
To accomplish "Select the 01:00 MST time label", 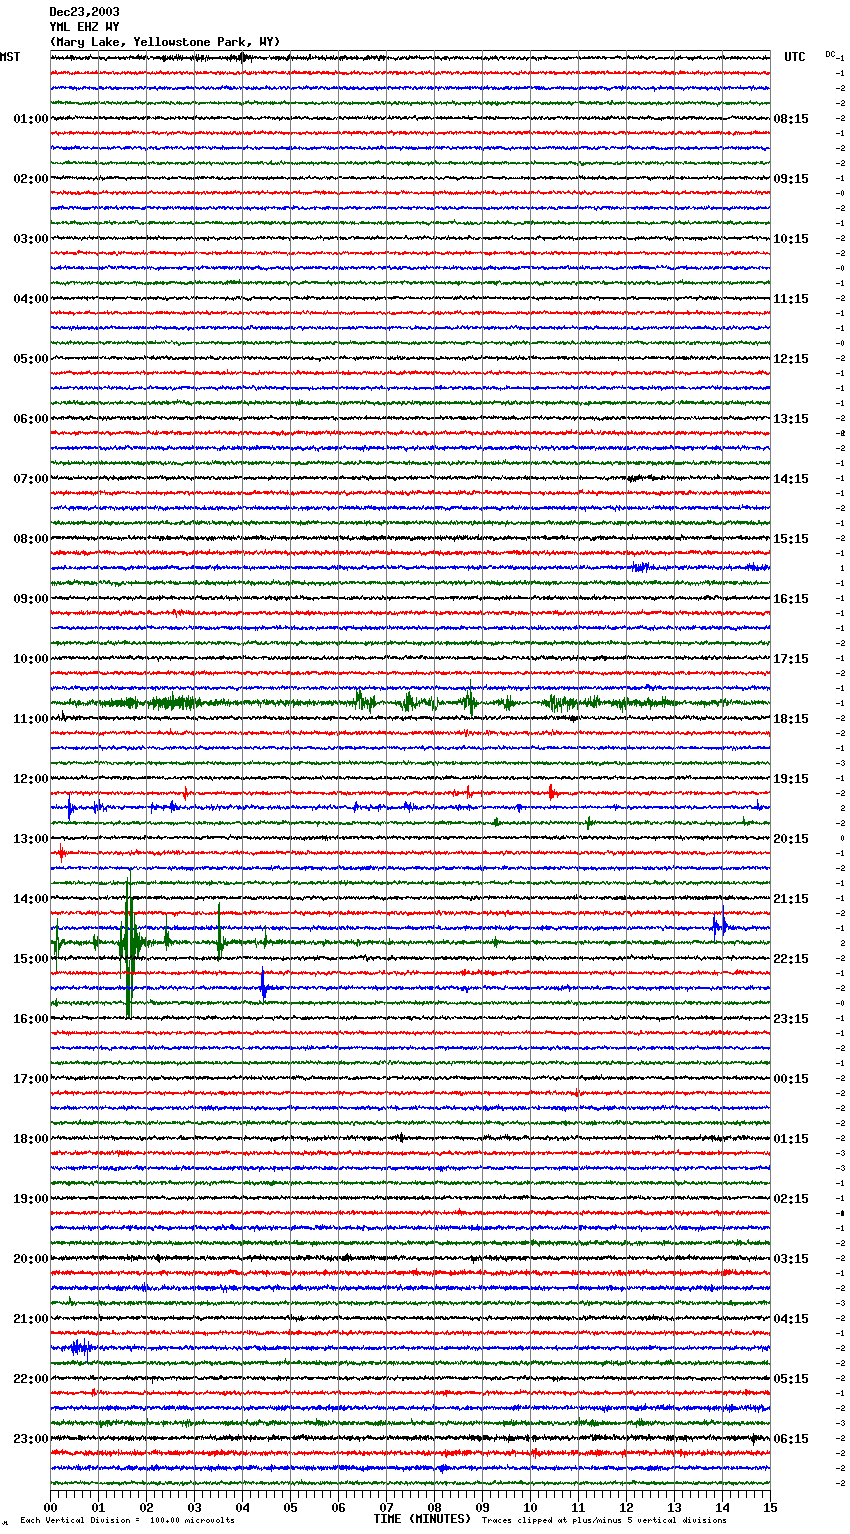I will tap(30, 119).
